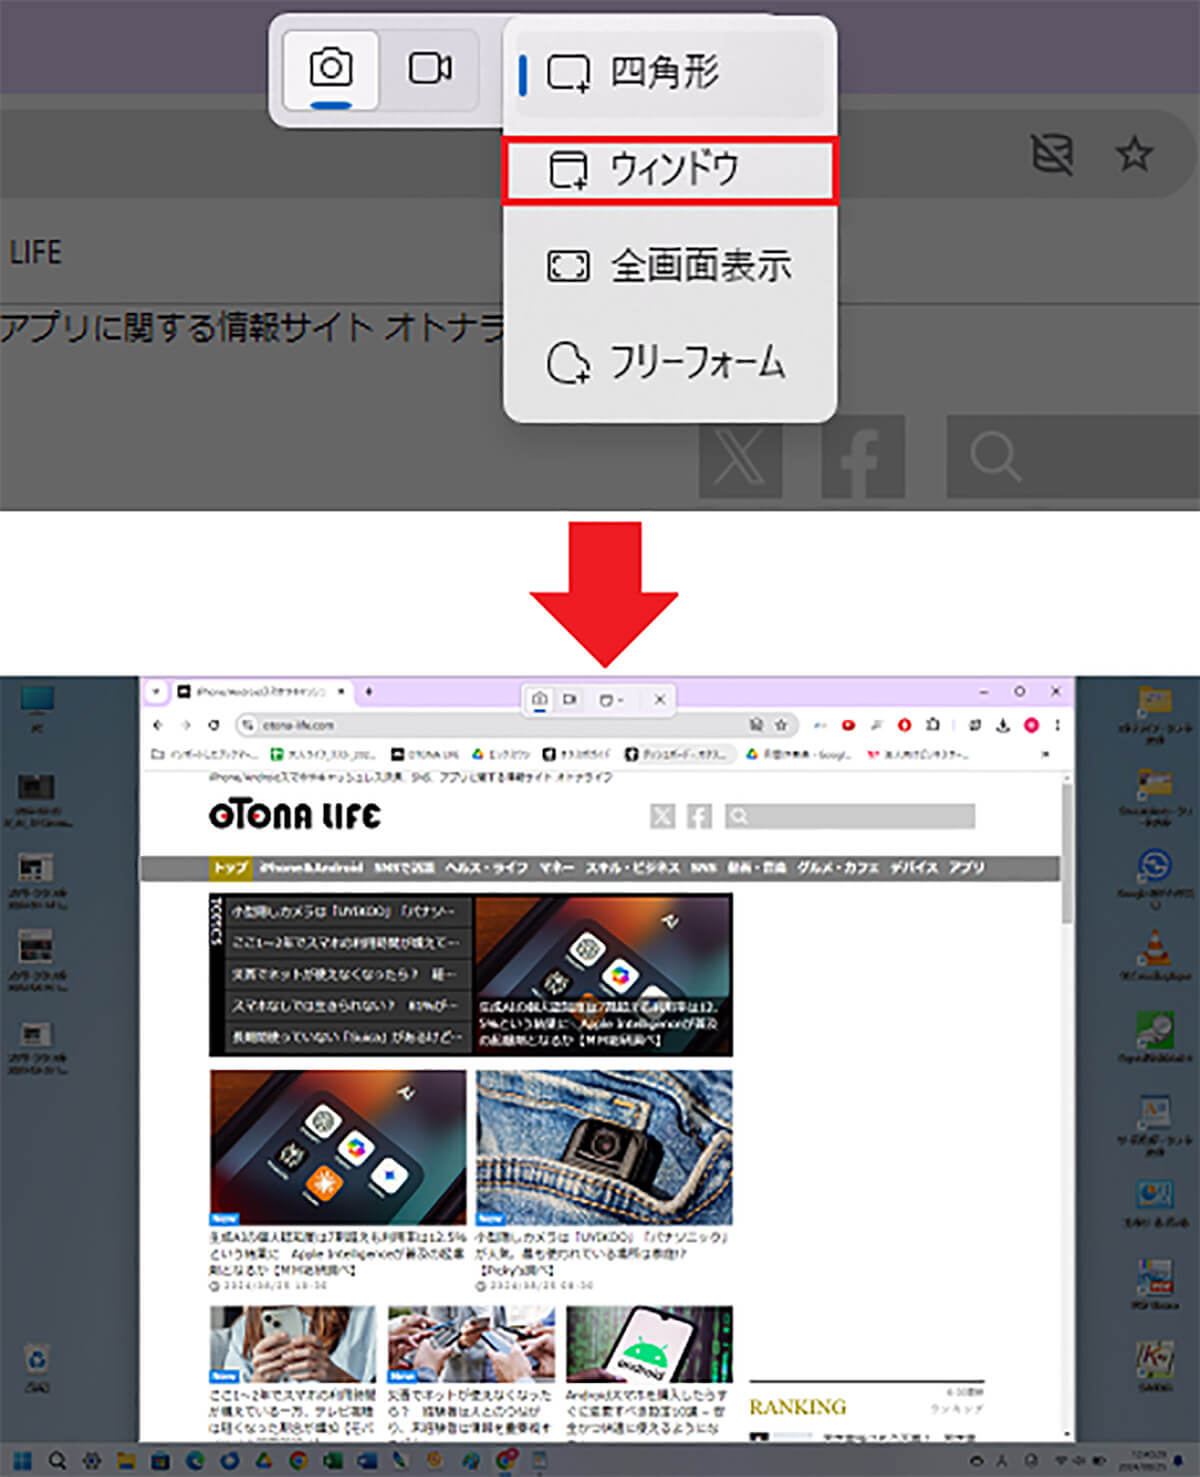Open the Chrome downloads icon
The height and width of the screenshot is (1477, 1200).
tap(1003, 725)
